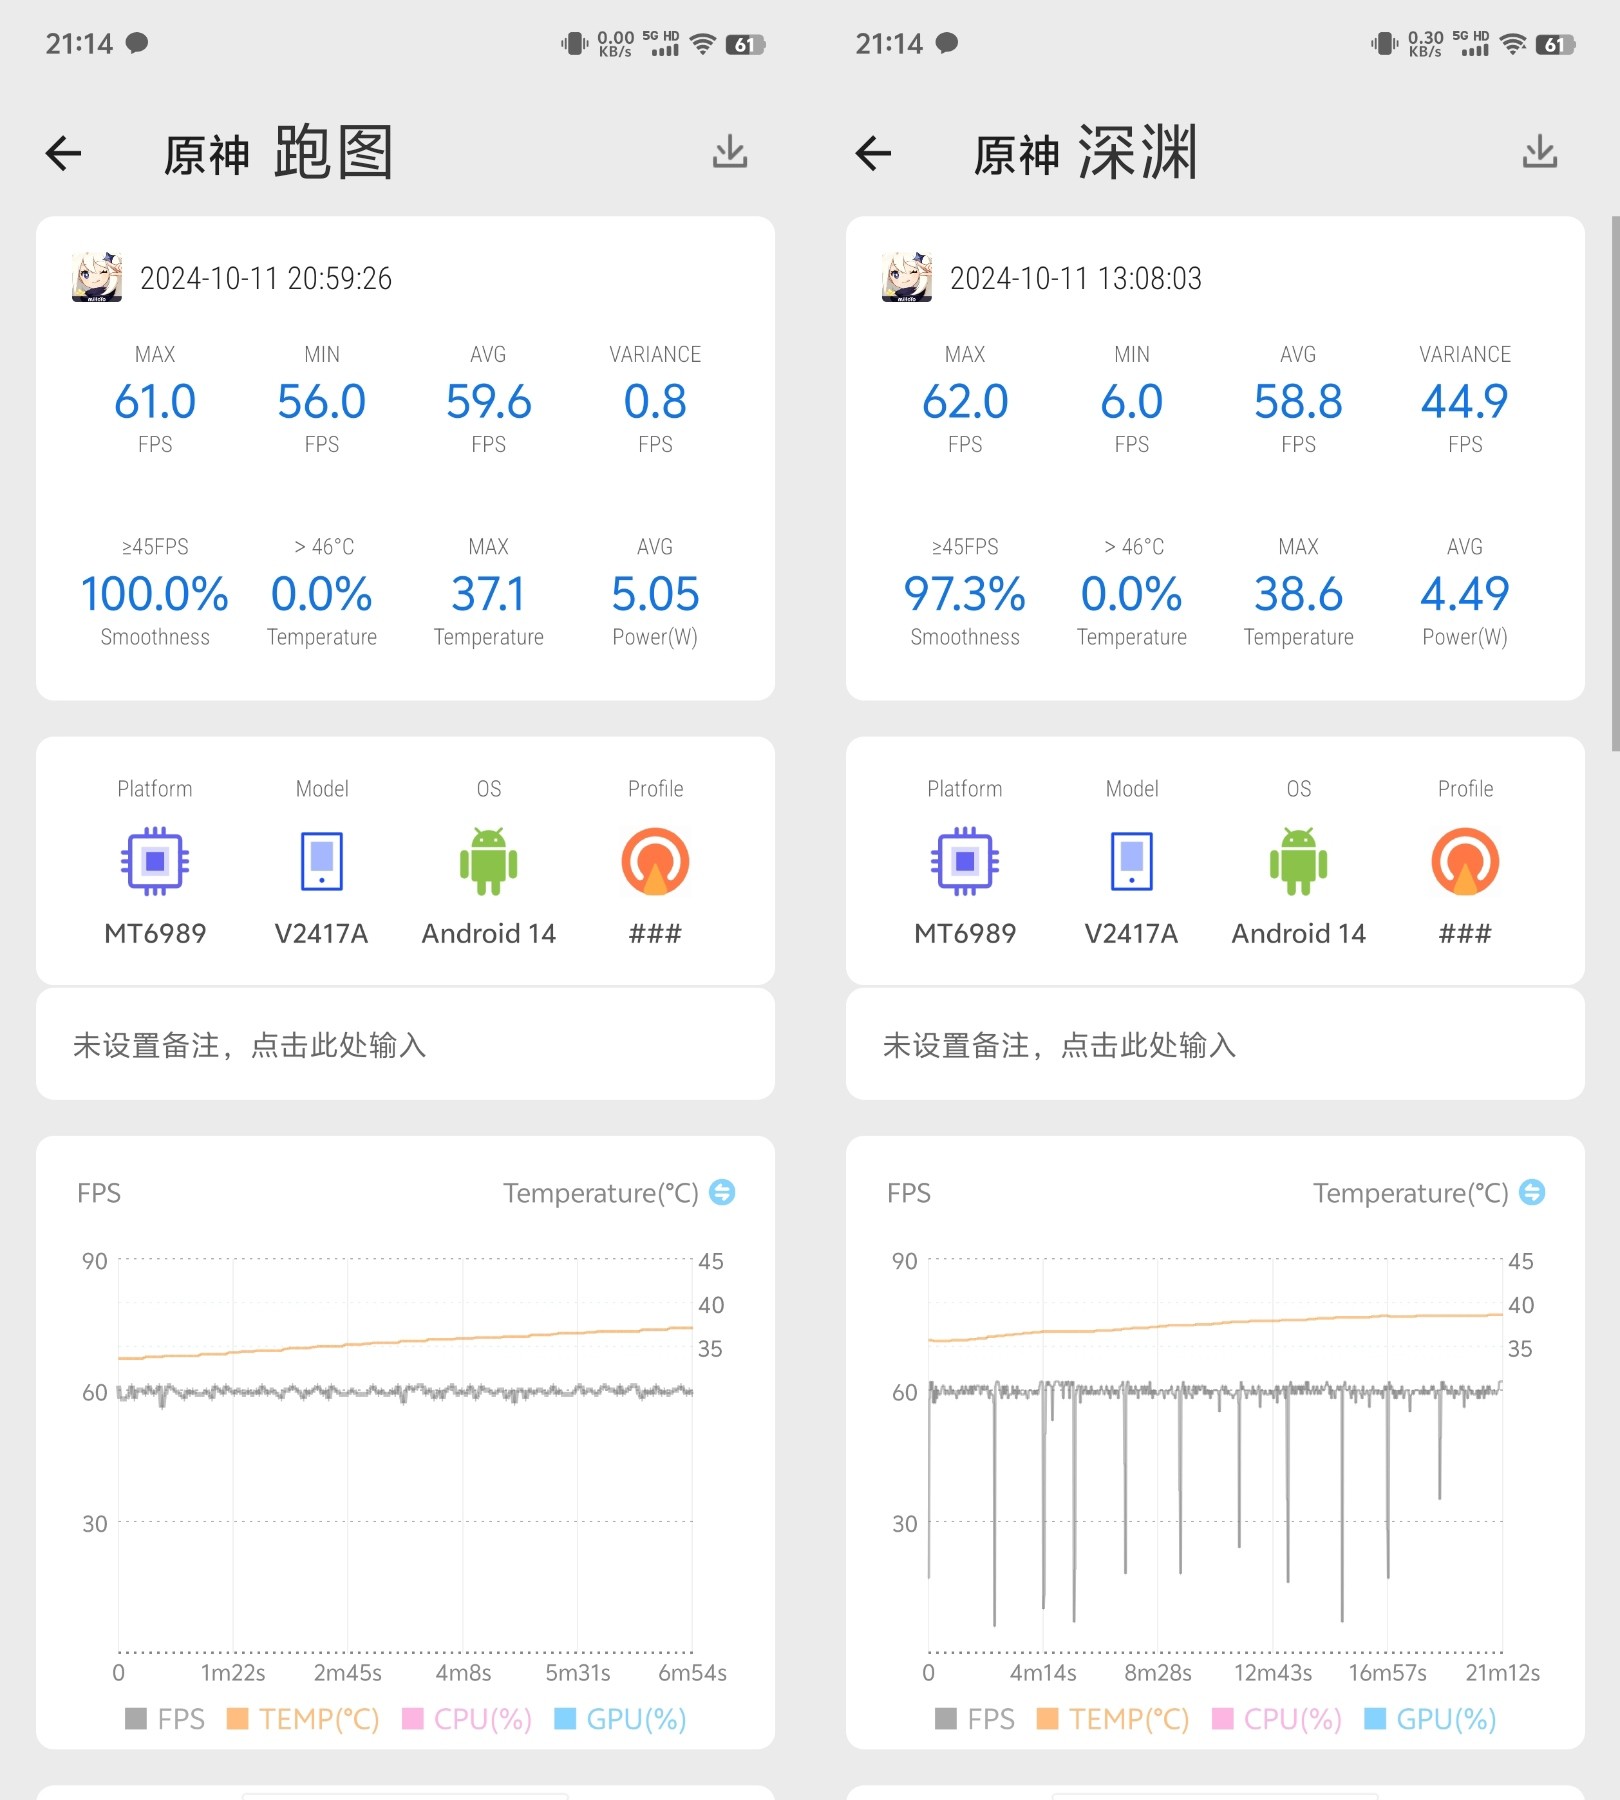This screenshot has height=1800, width=1620.
Task: Tap the 0.8 VARIANCE value
Action: coord(655,402)
